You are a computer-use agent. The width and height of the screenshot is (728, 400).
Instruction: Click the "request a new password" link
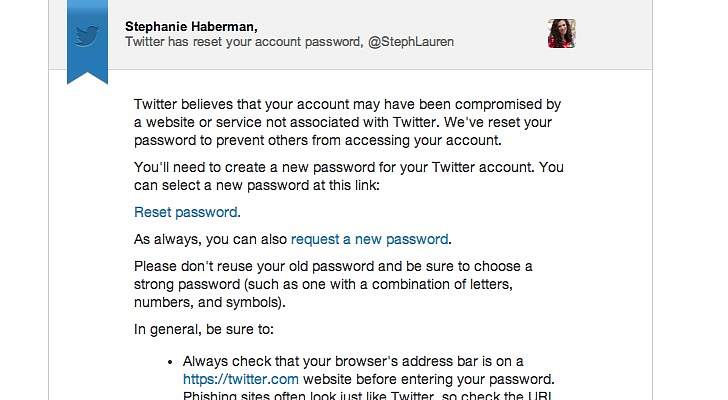[369, 239]
